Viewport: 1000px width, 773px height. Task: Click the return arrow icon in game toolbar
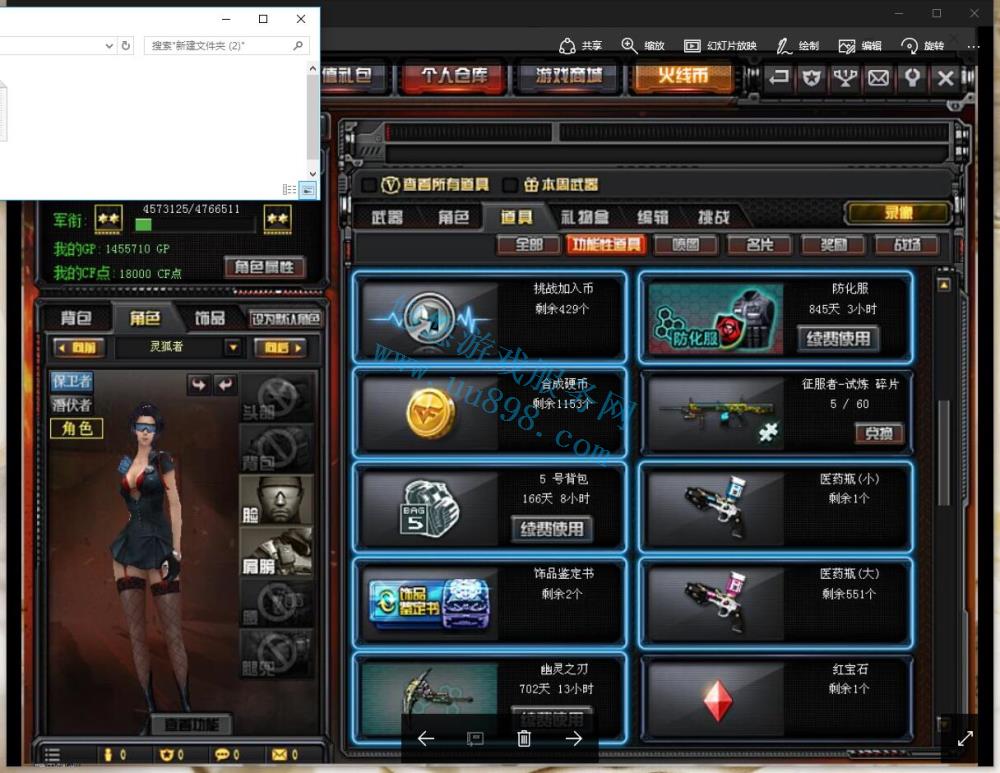(x=778, y=78)
